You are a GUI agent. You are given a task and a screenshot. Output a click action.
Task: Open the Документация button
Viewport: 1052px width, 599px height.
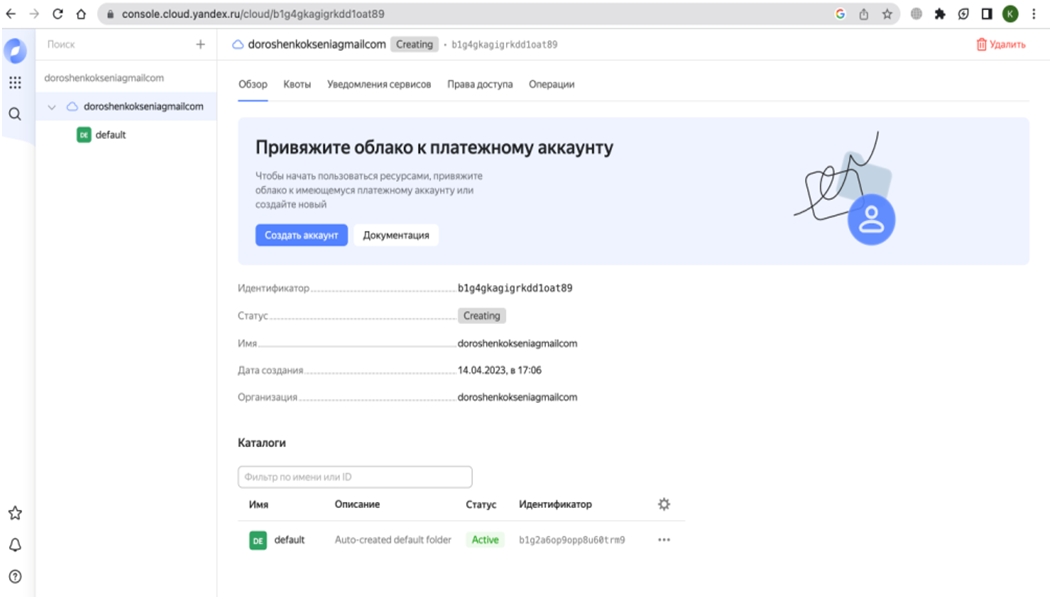[396, 235]
